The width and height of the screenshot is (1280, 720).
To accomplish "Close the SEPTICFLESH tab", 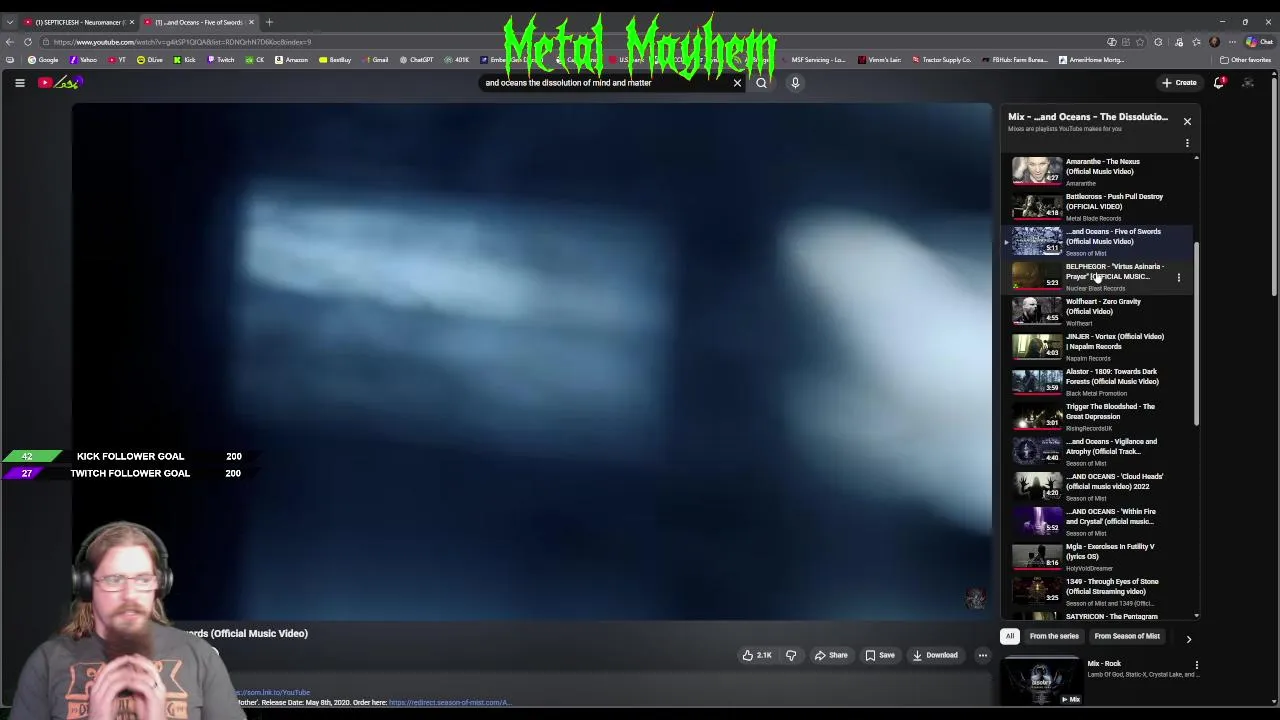I will click(x=131, y=22).
